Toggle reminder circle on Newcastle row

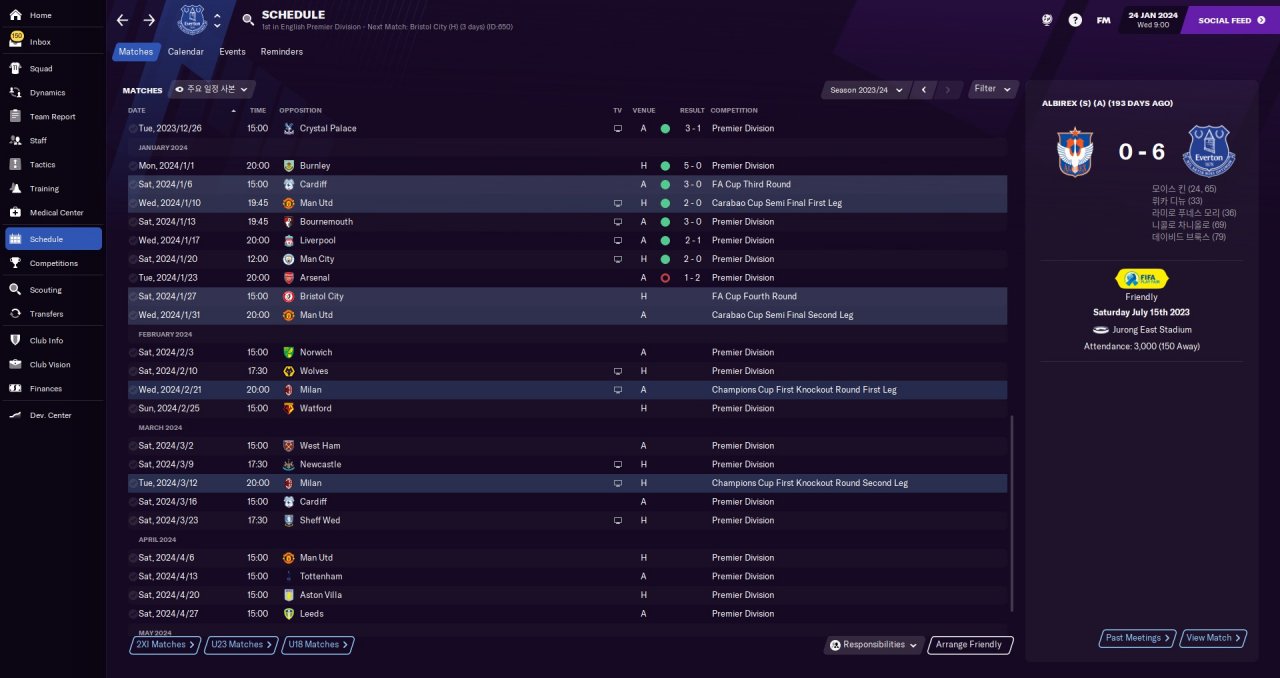(x=133, y=465)
